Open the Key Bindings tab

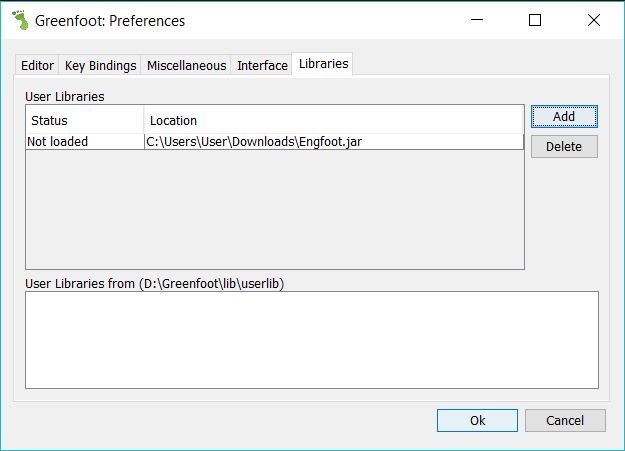click(100, 65)
